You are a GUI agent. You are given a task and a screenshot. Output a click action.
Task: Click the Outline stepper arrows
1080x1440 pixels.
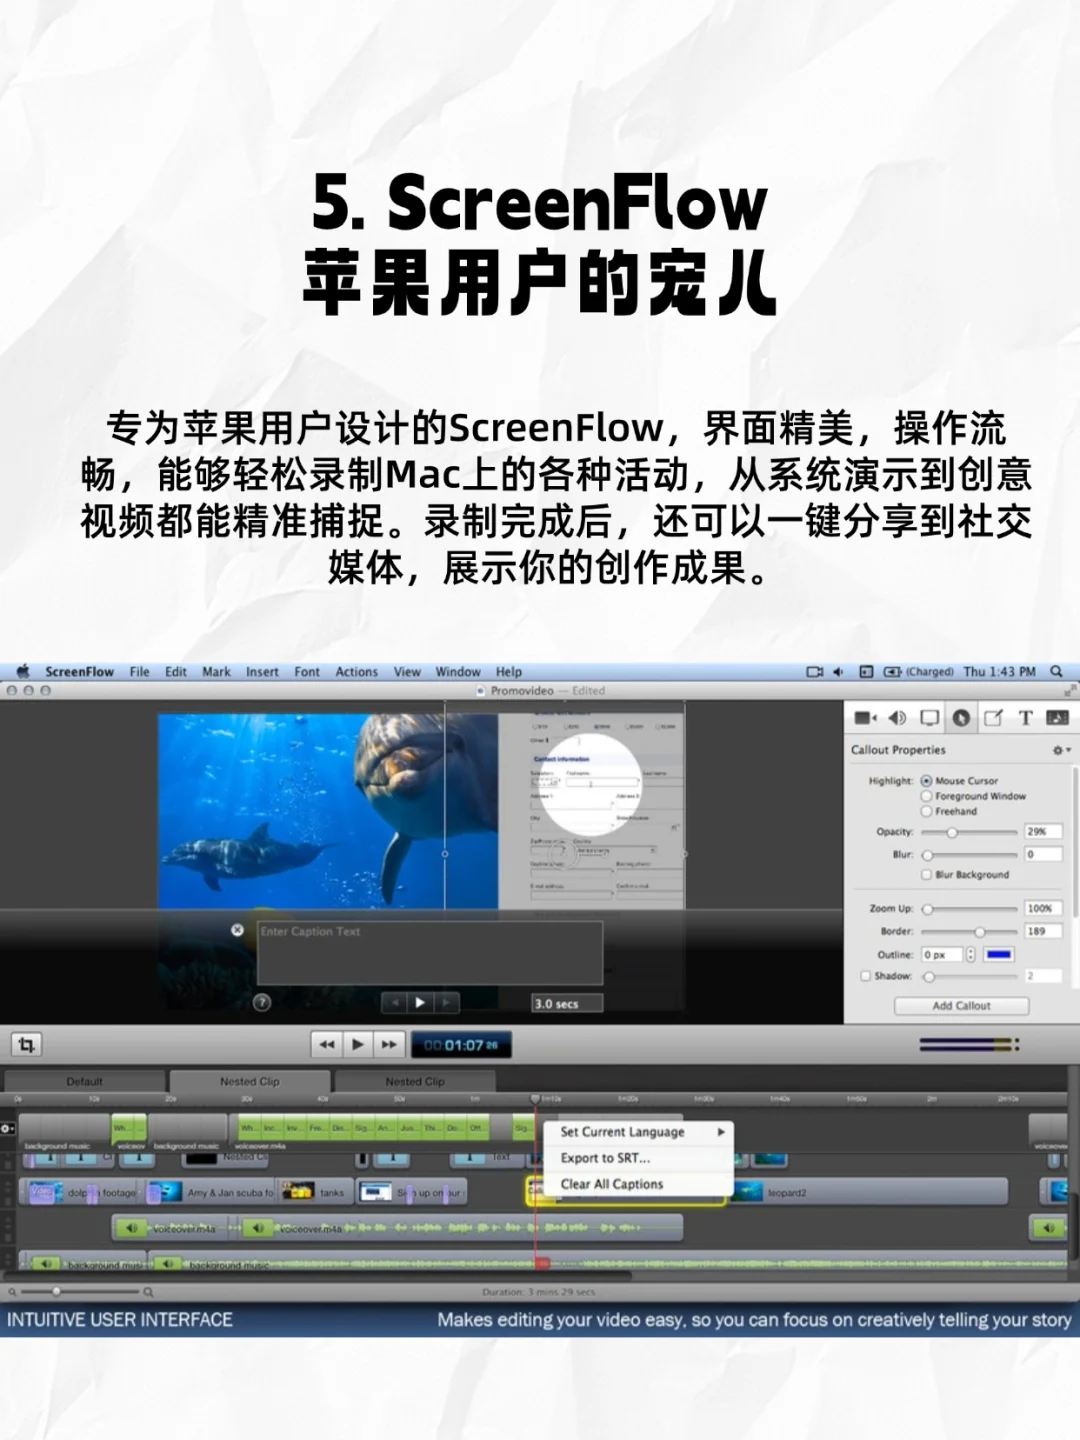[x=971, y=954]
